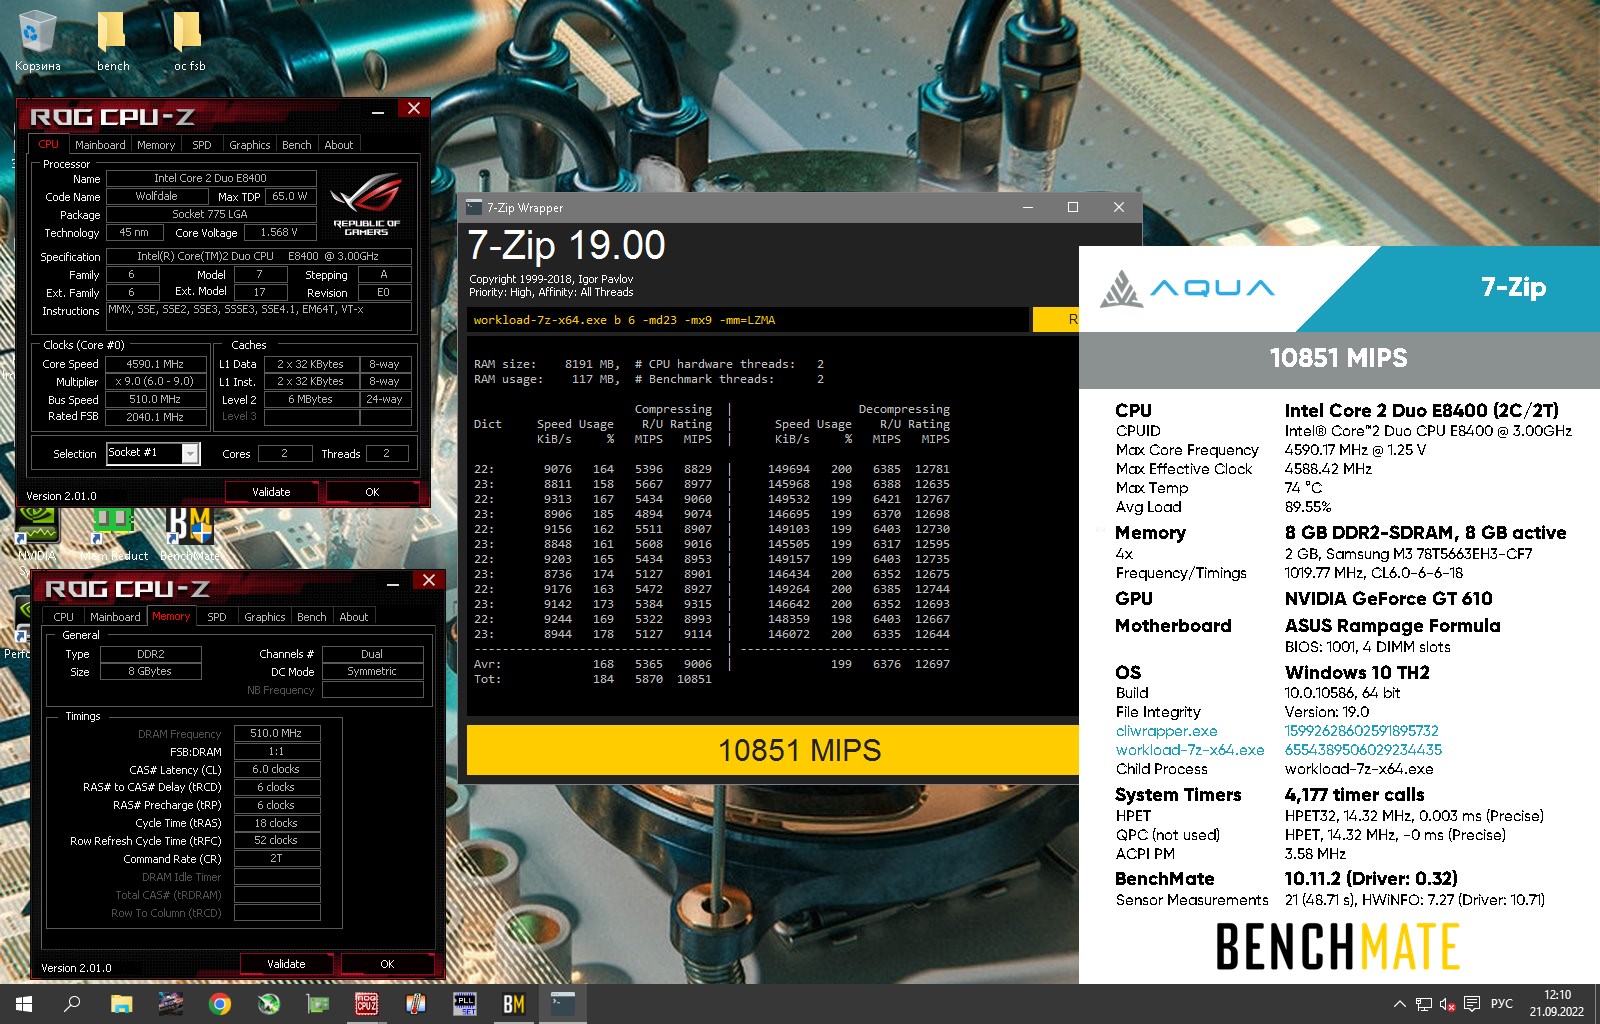Click the green star taskbar icon
The width and height of the screenshot is (1600, 1024).
268,1004
